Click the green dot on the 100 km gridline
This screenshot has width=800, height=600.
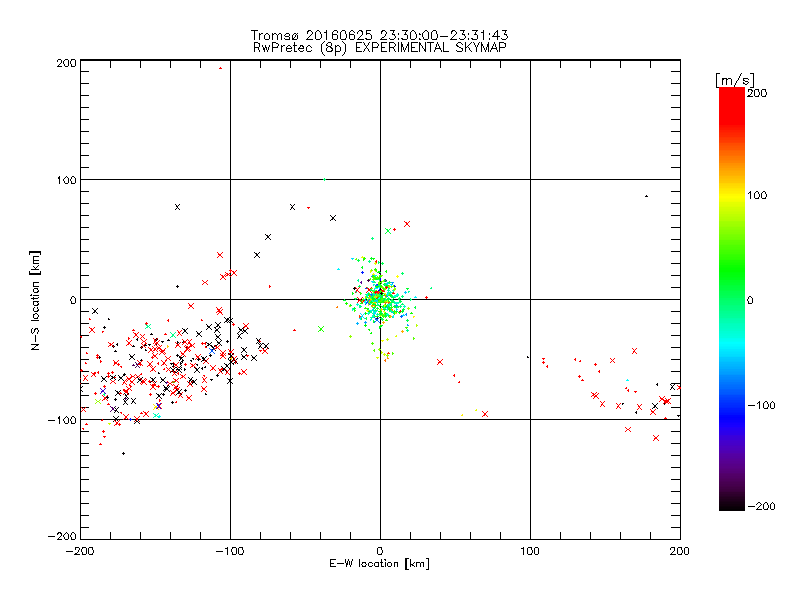pyautogui.click(x=324, y=180)
